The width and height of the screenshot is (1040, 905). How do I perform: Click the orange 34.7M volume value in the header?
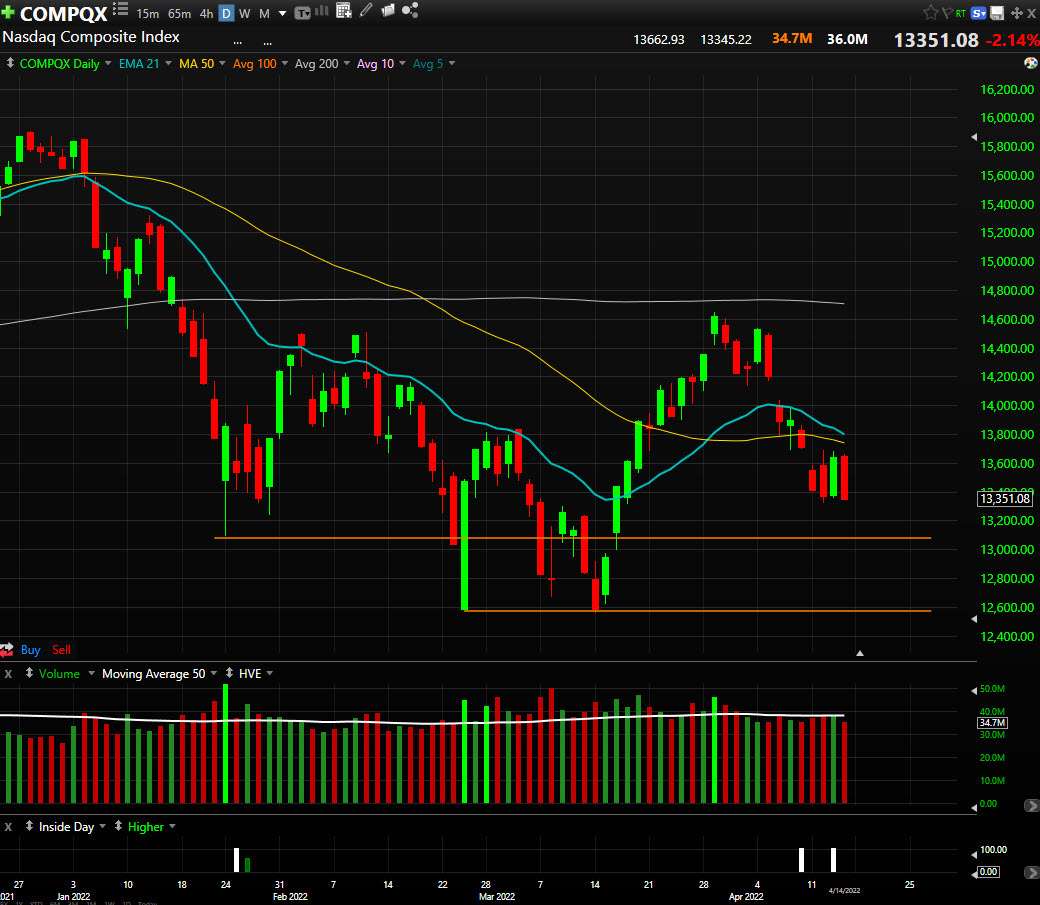(x=792, y=38)
